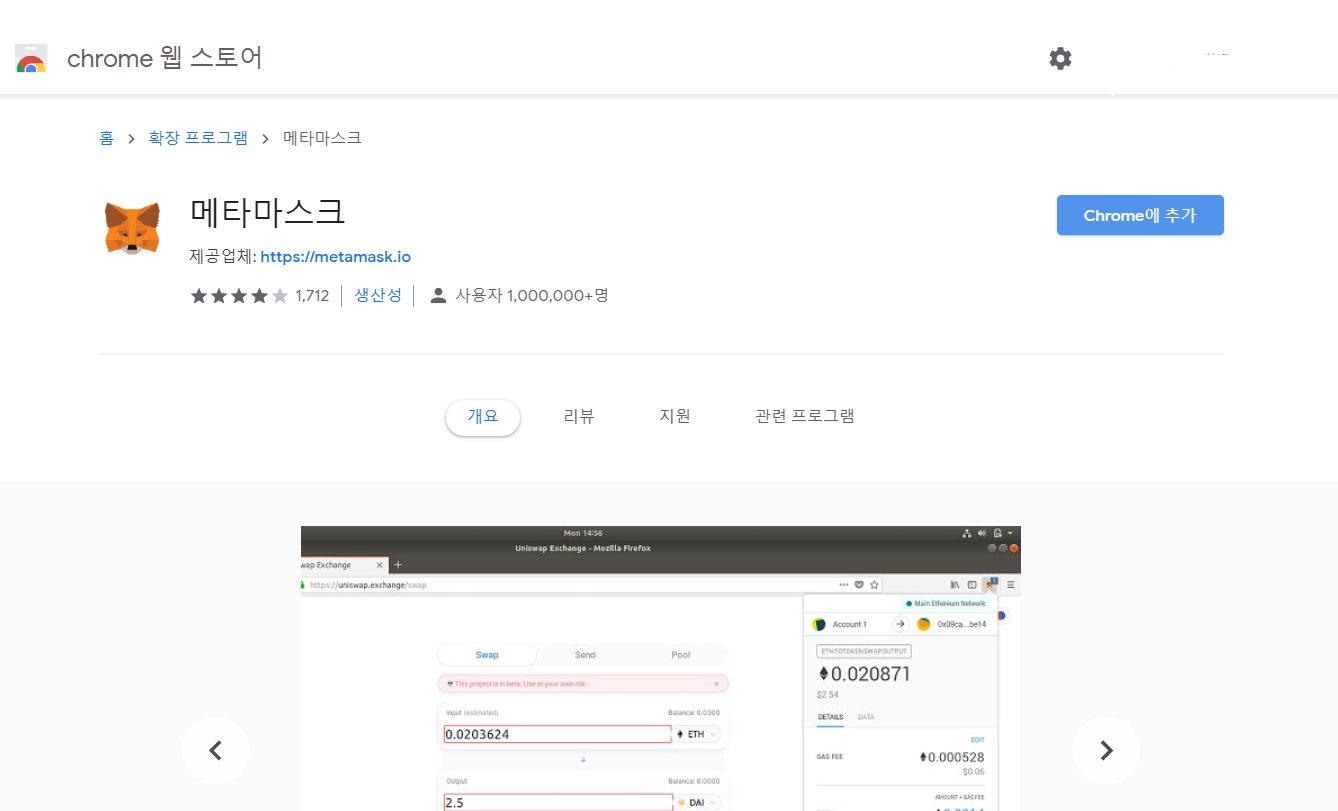The width and height of the screenshot is (1338, 811).
Task: Select the '개요' tab
Action: (x=483, y=417)
